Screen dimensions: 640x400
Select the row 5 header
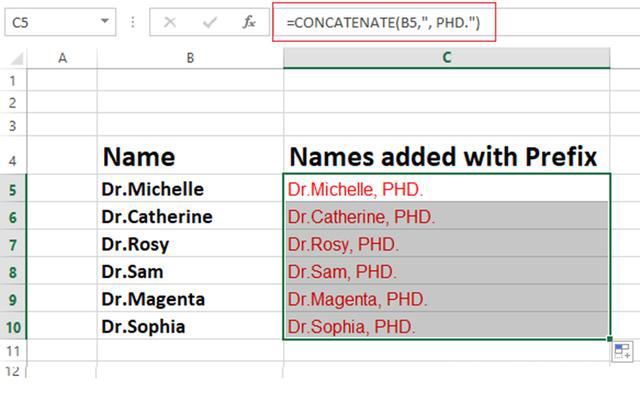[13, 188]
